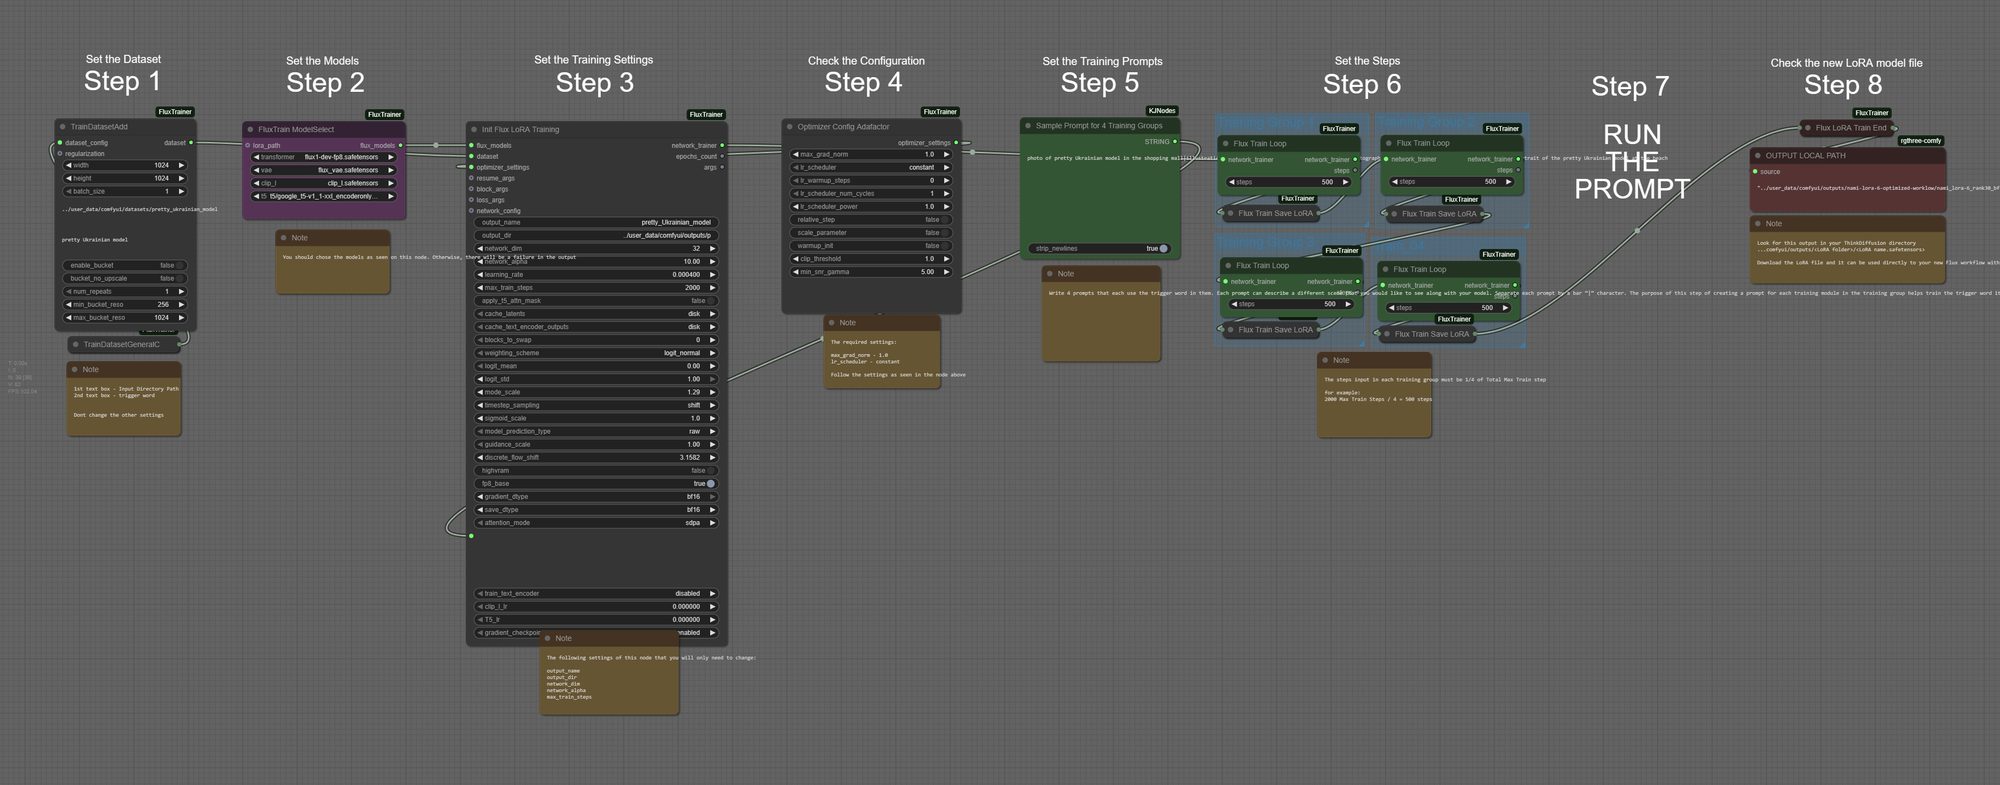Viewport: 2000px width, 785px height.
Task: Click the flux_models output connector on FluxTrain ModelSelect
Action: (x=401, y=146)
